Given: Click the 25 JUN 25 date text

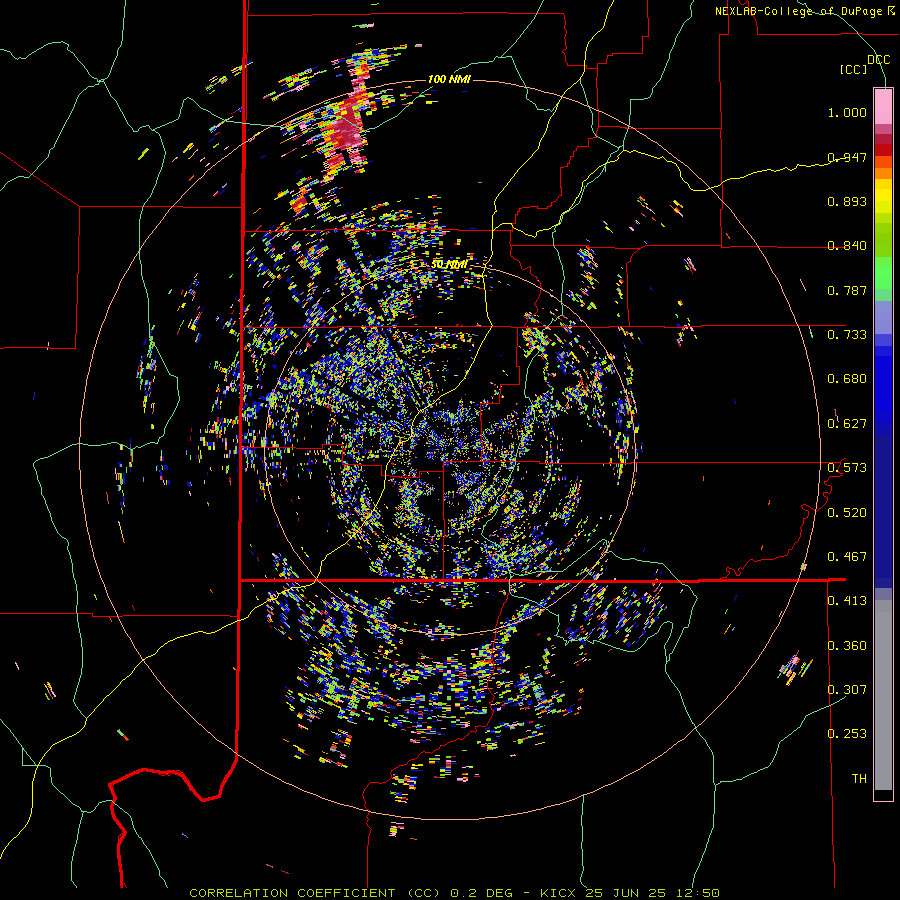Looking at the screenshot, I should click(626, 893).
